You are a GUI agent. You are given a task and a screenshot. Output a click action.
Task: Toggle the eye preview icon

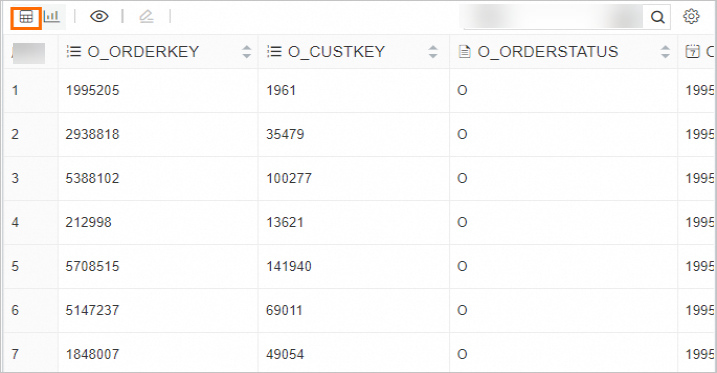click(99, 16)
